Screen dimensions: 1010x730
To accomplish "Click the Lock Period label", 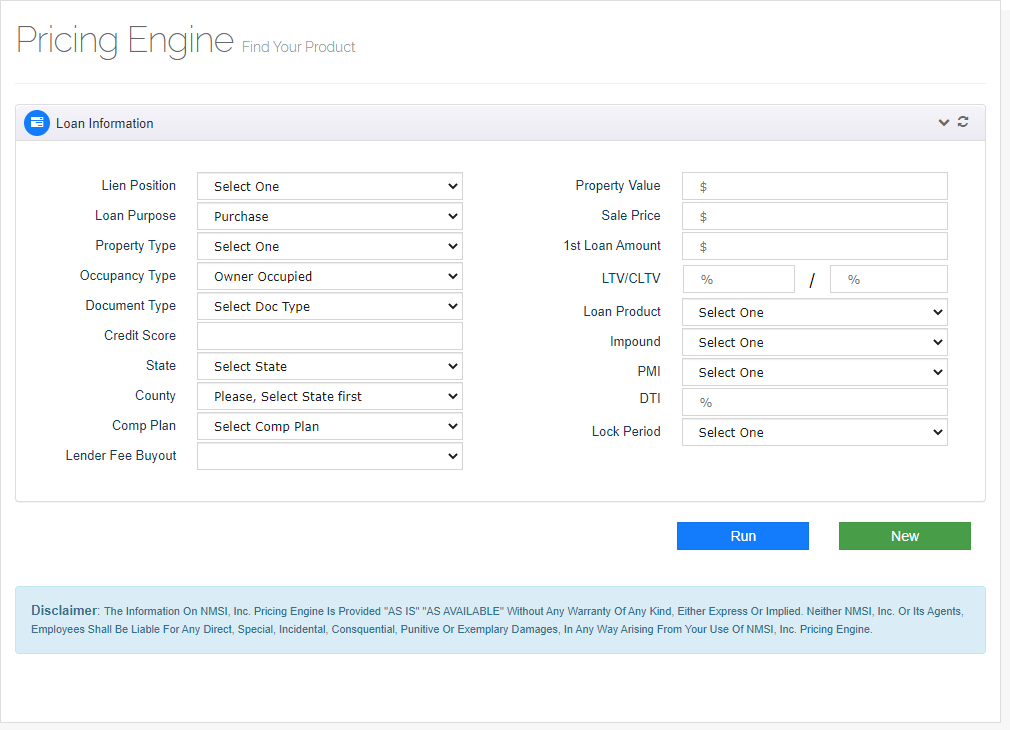I will point(626,432).
